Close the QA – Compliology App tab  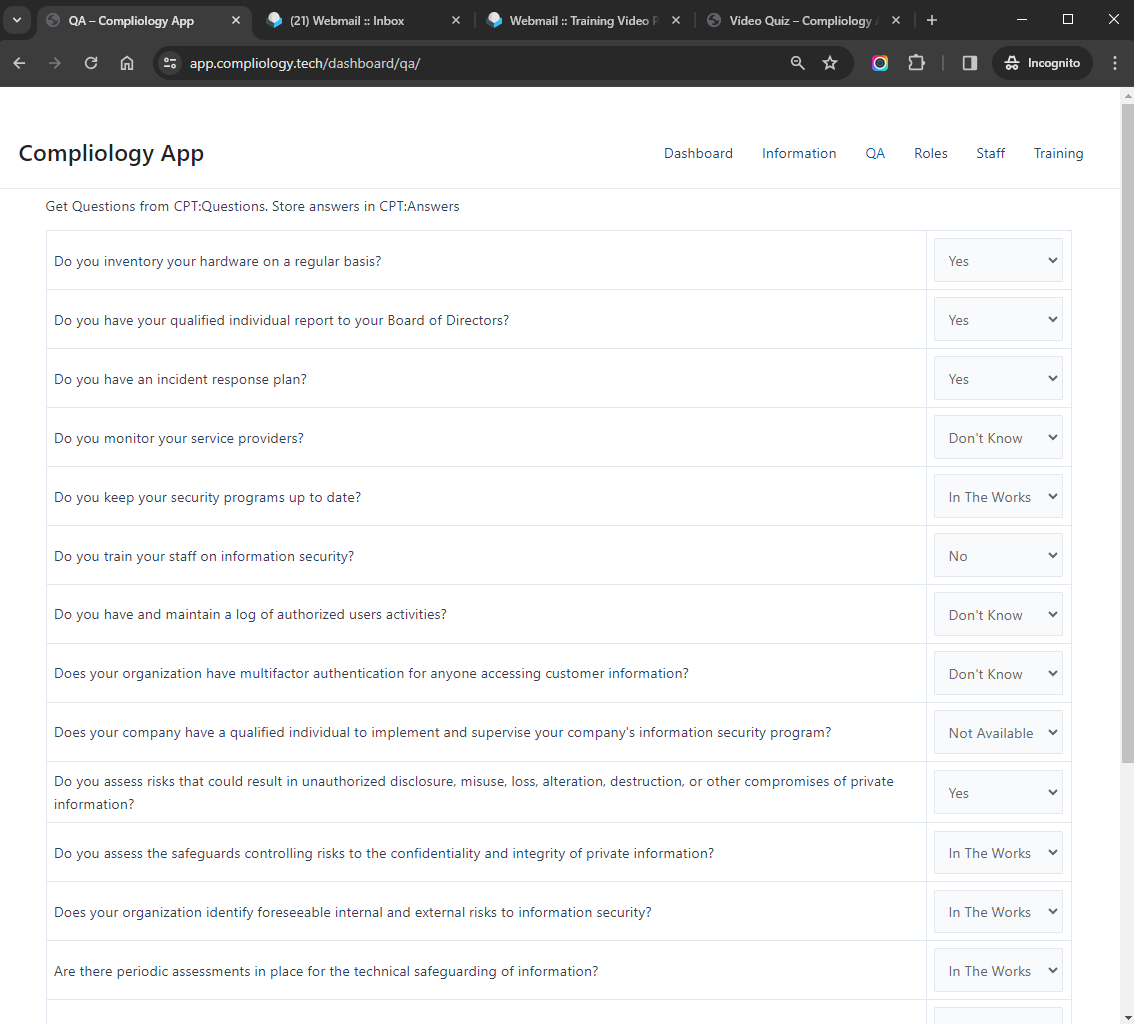point(236,20)
